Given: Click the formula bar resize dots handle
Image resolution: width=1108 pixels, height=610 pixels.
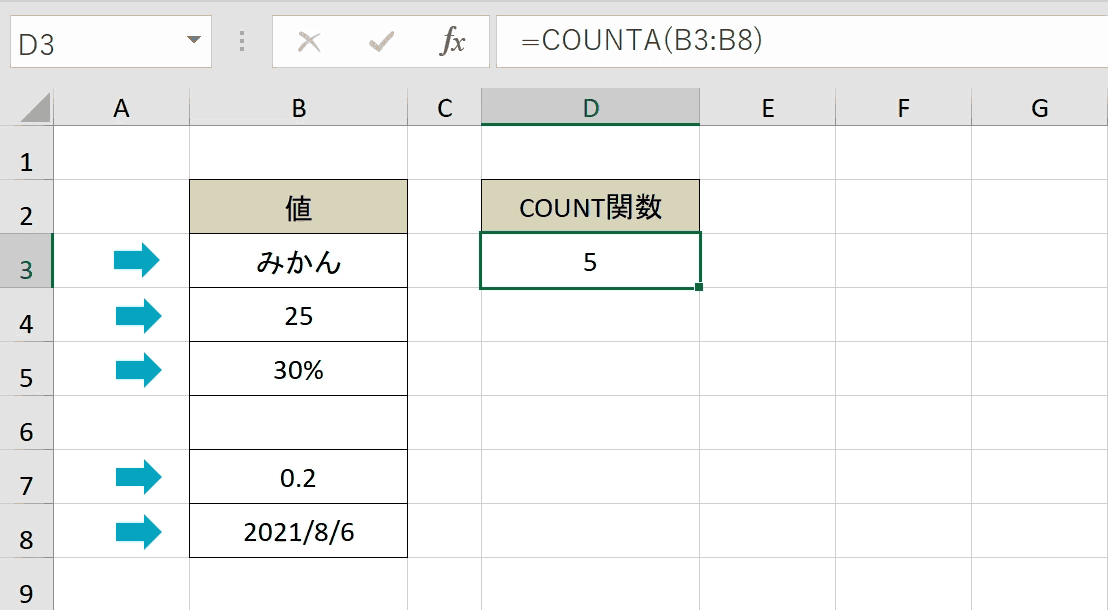Looking at the screenshot, I should coord(242,41).
